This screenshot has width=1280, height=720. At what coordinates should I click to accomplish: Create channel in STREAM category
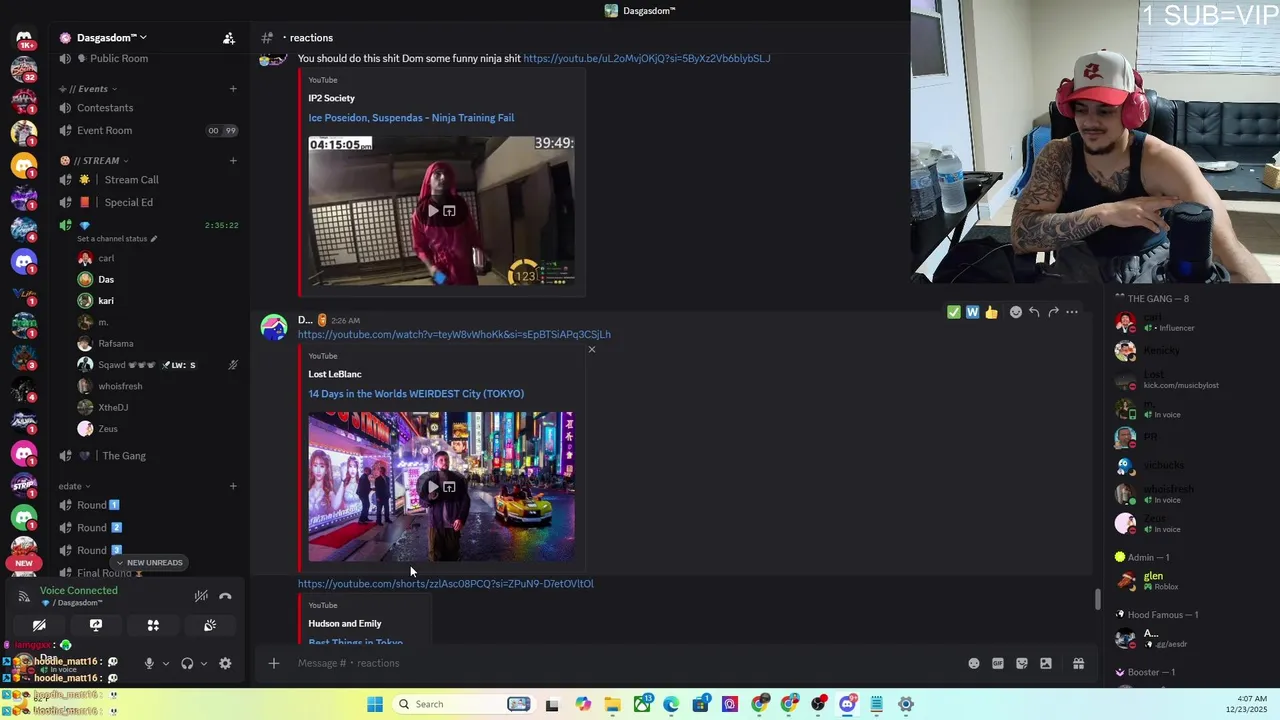[x=233, y=161]
